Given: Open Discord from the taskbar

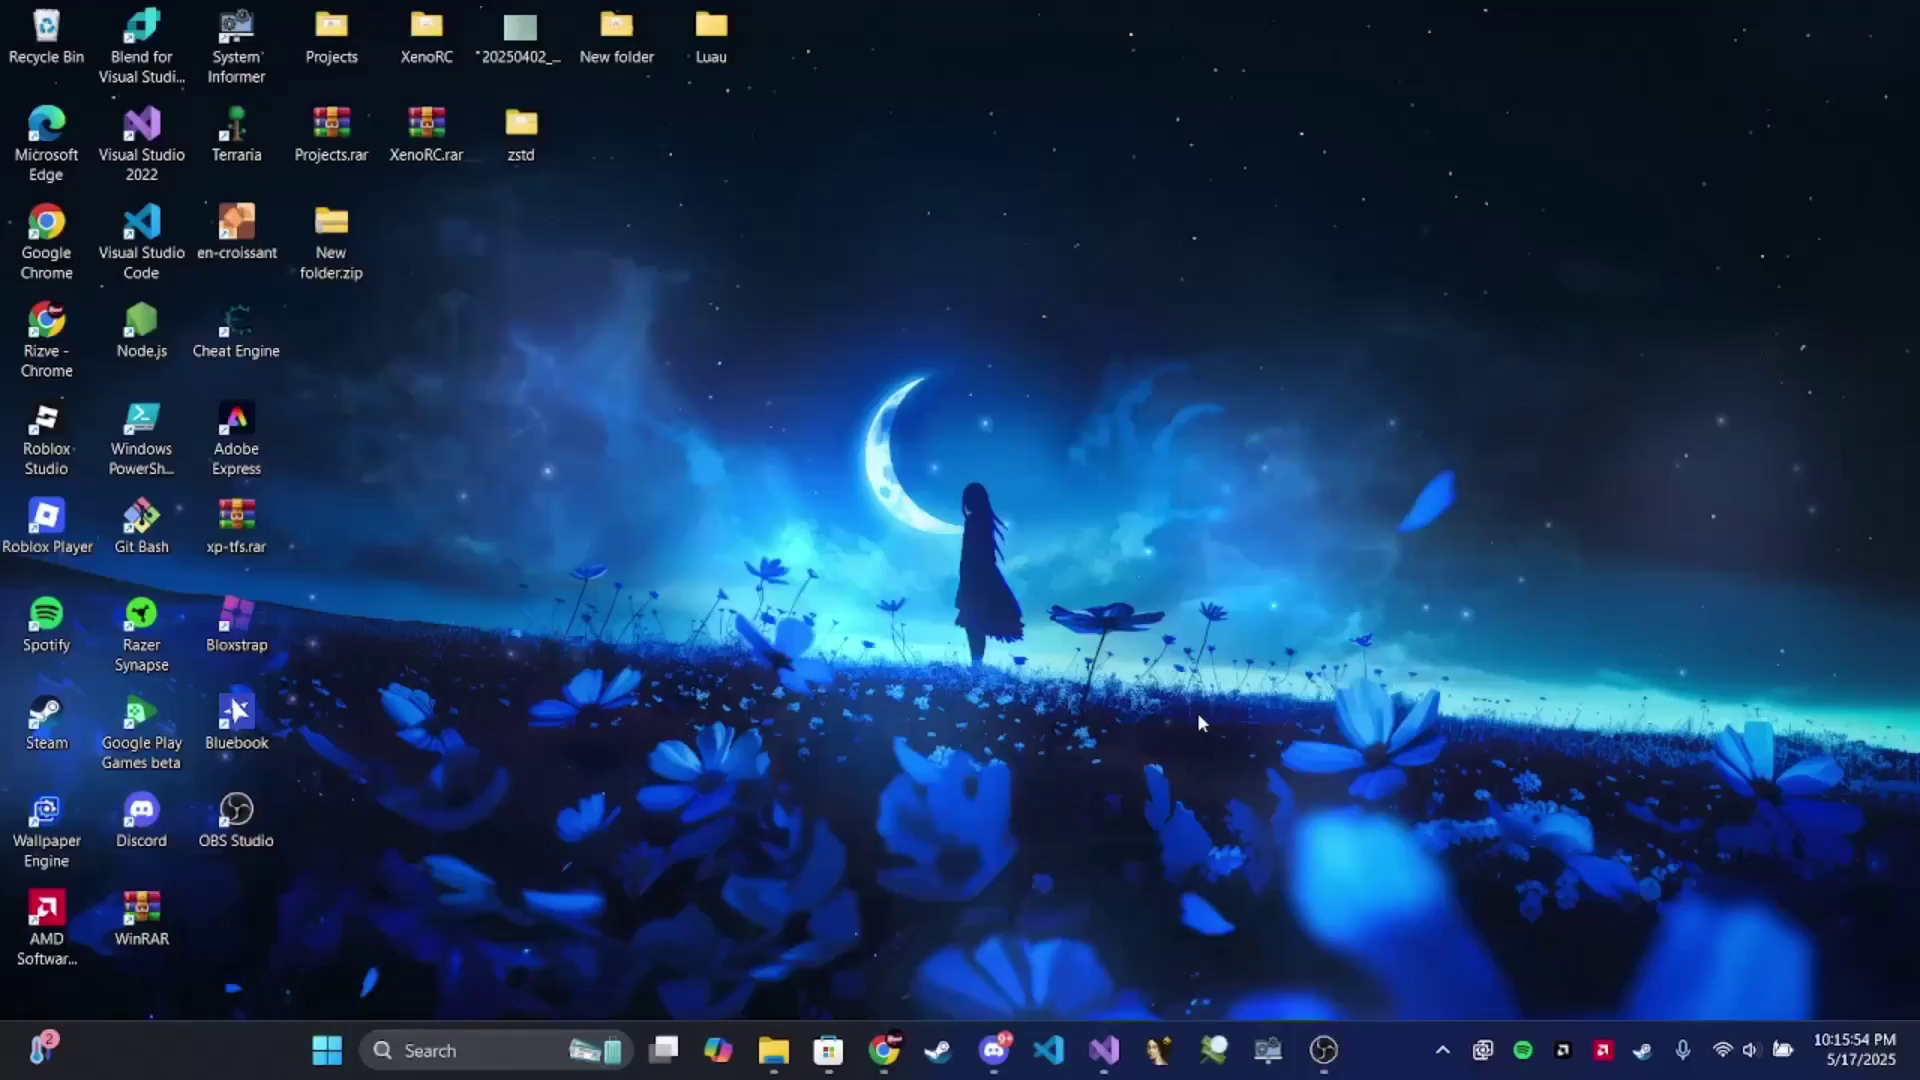Looking at the screenshot, I should pos(994,1050).
